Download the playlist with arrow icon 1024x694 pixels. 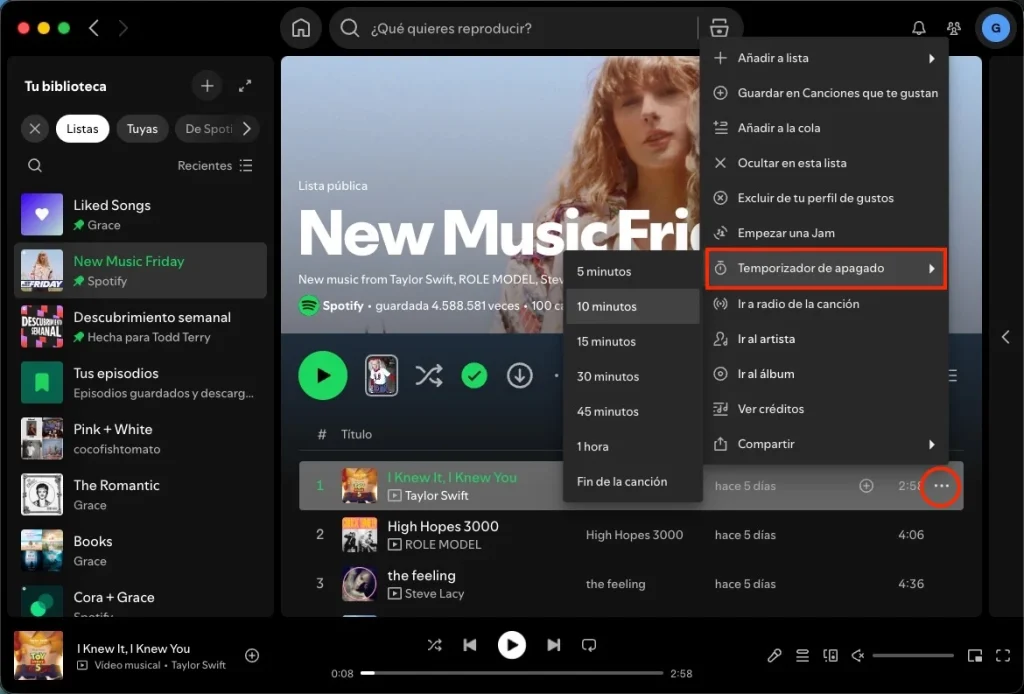pyautogui.click(x=520, y=375)
